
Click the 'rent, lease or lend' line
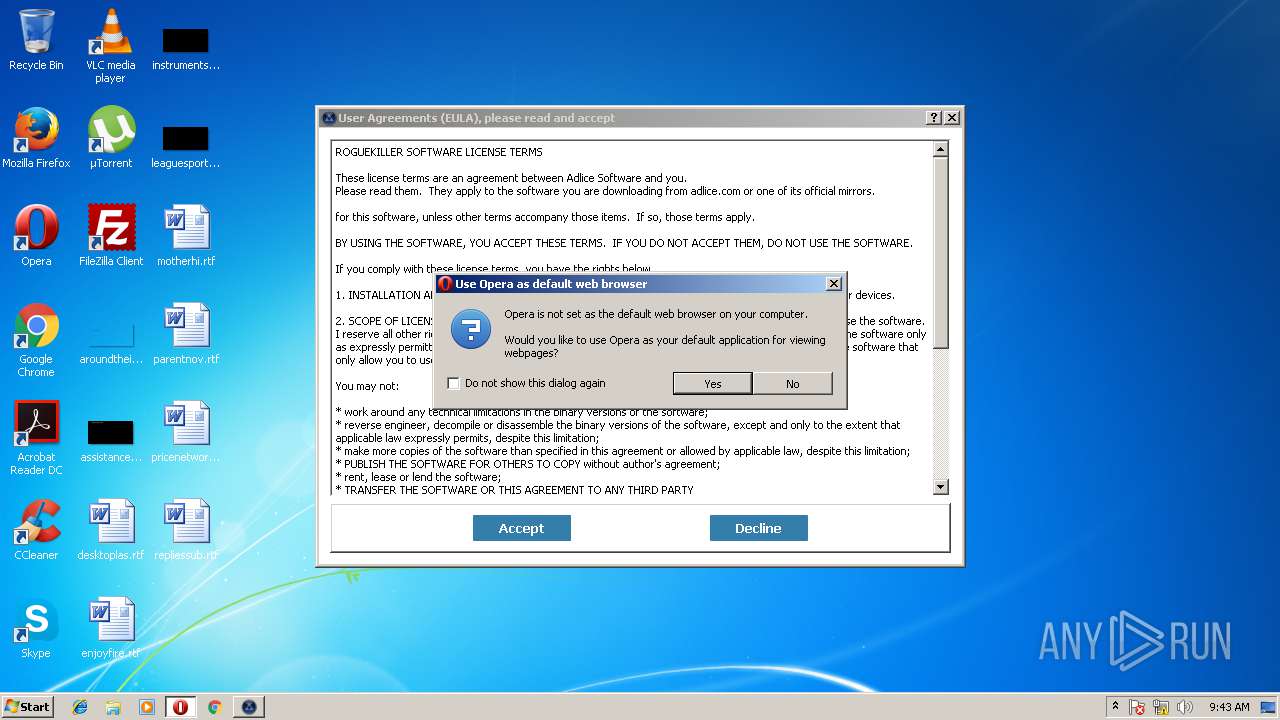pyautogui.click(x=418, y=477)
